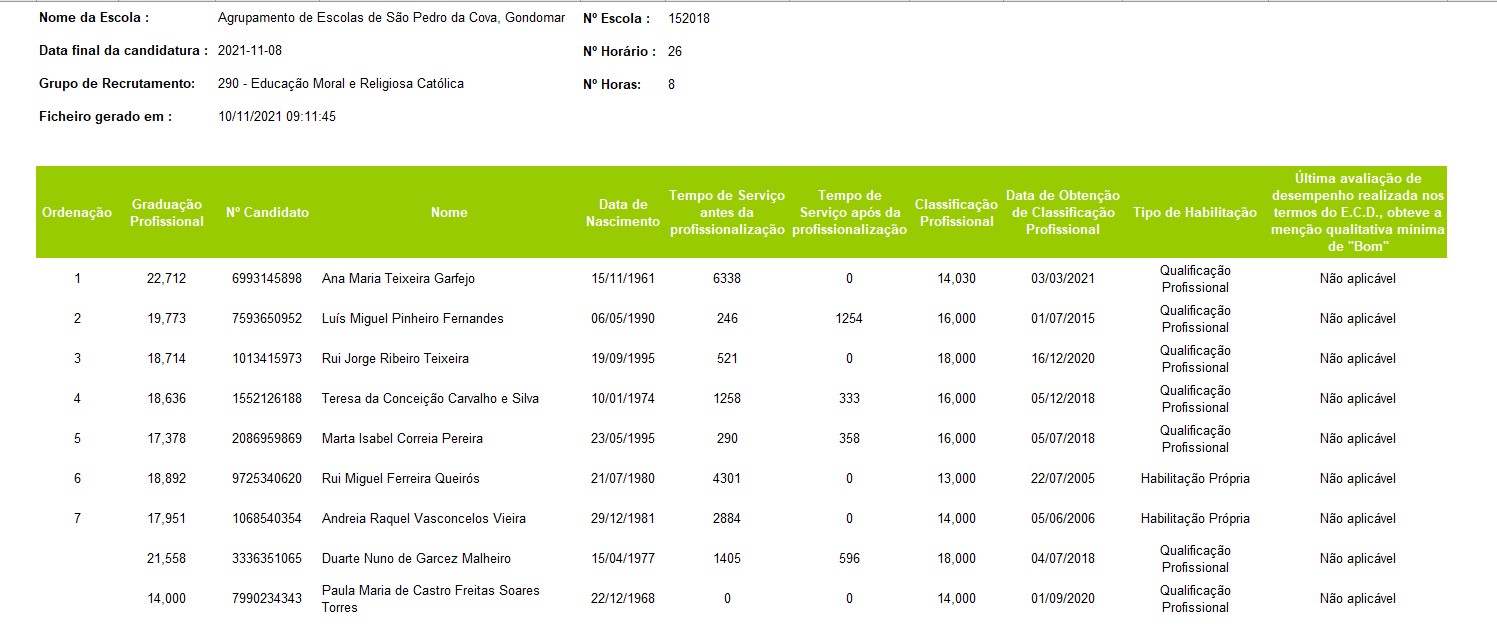This screenshot has width=1497, height=640.
Task: Click the Tipo de Habilitação header
Action: pos(1194,212)
